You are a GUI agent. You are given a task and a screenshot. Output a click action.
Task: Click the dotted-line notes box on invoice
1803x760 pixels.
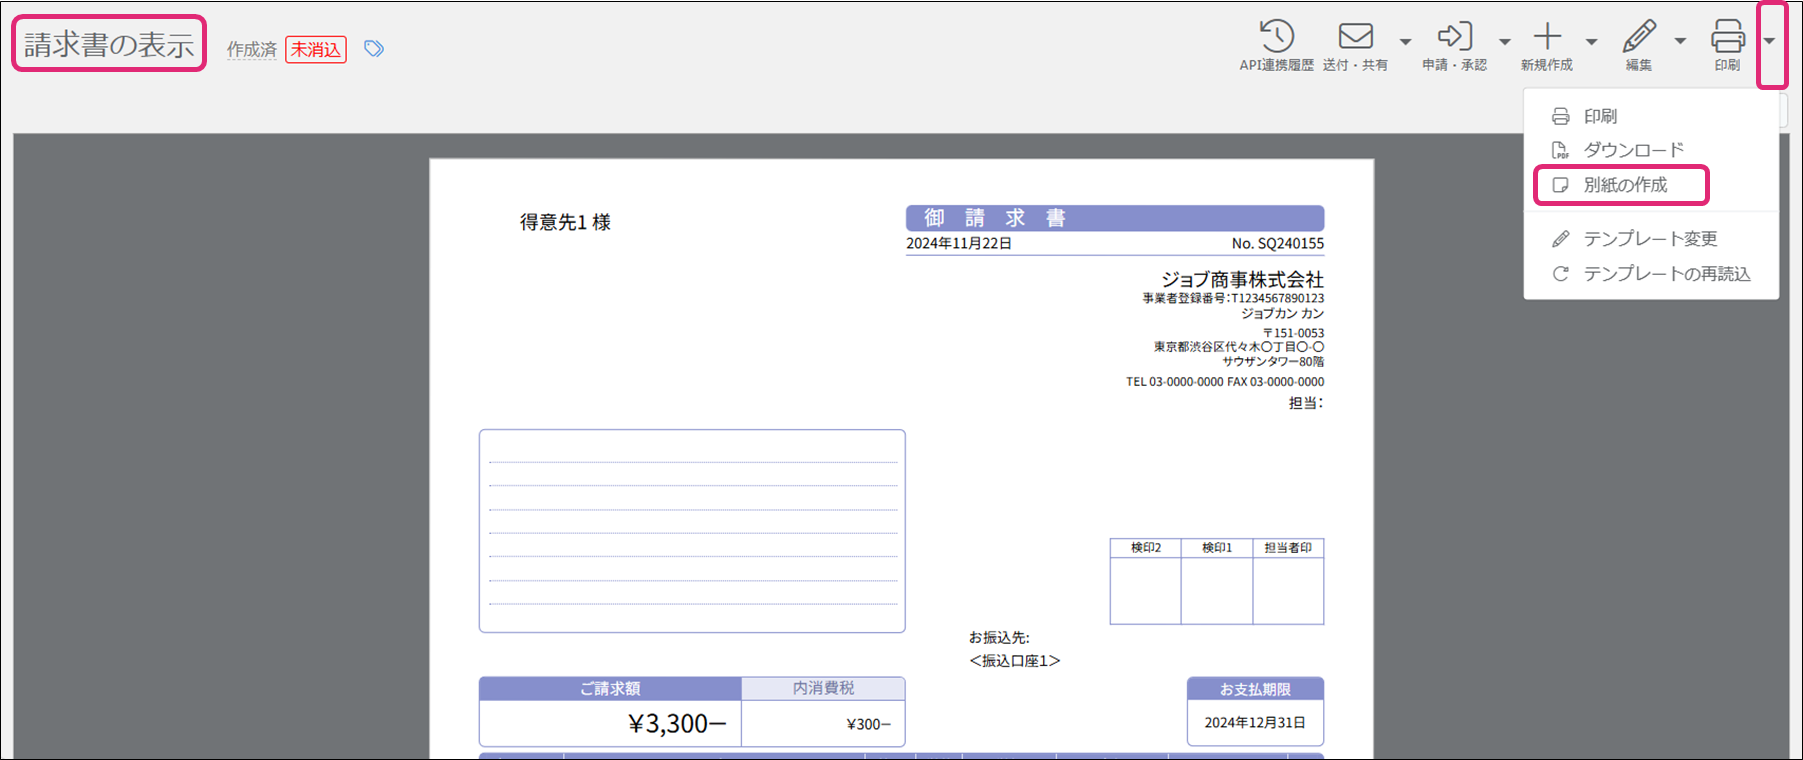coord(692,531)
